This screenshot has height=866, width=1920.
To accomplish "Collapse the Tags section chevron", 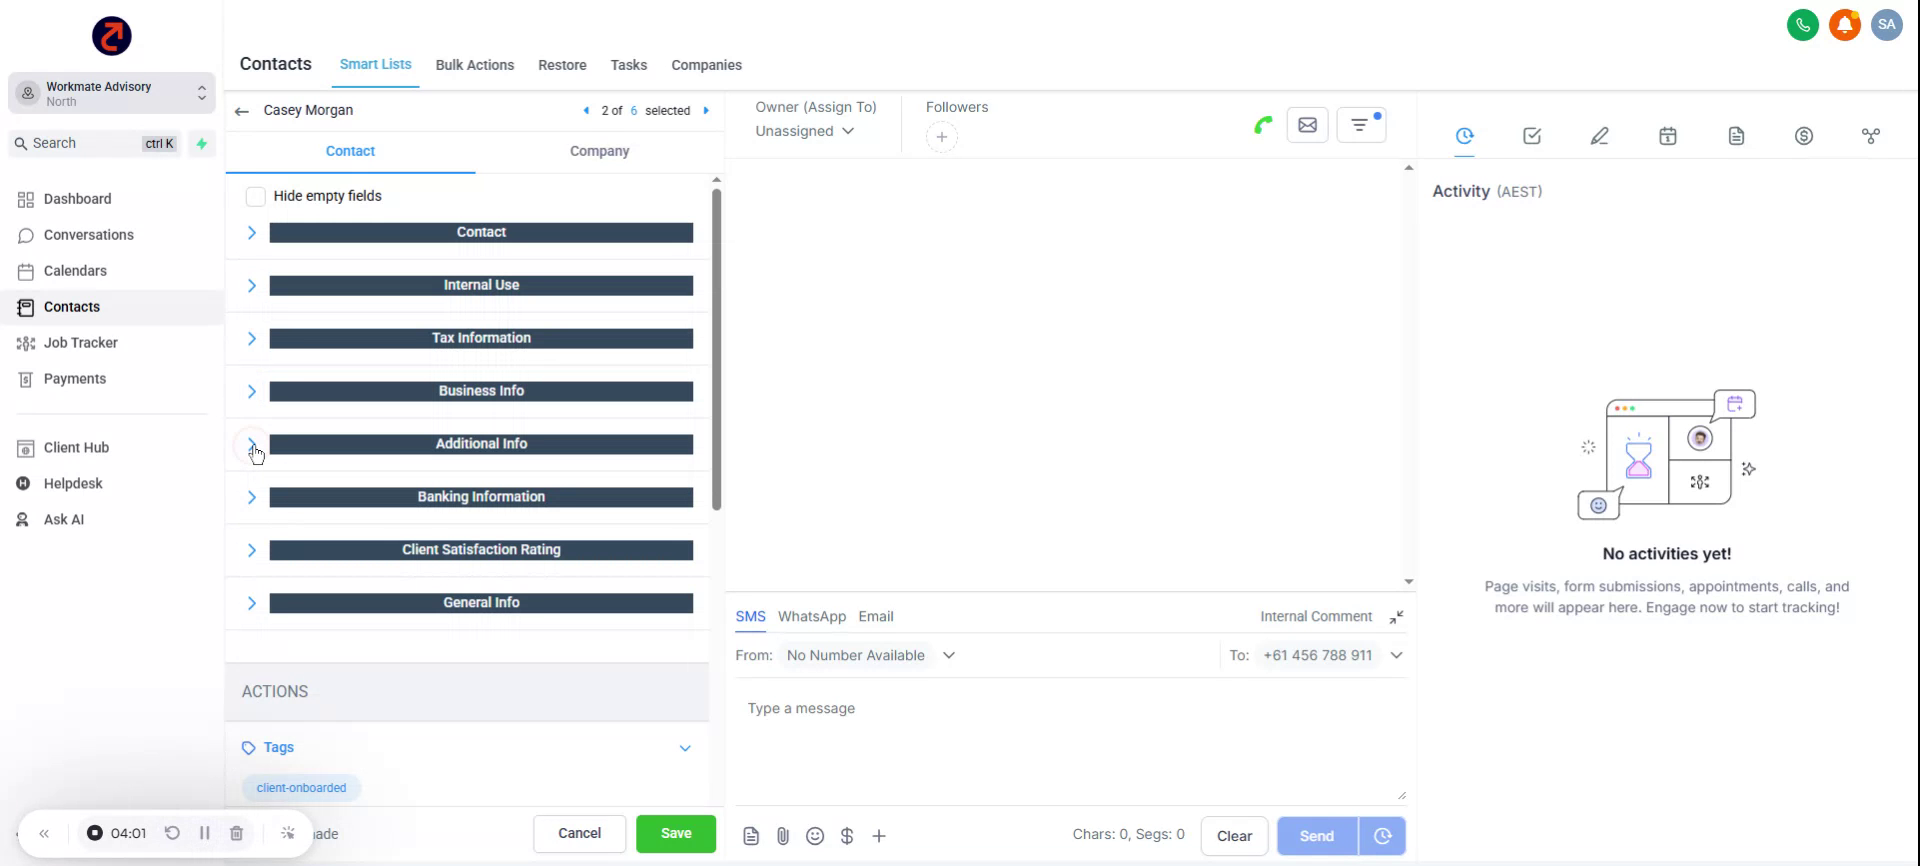I will pos(685,748).
